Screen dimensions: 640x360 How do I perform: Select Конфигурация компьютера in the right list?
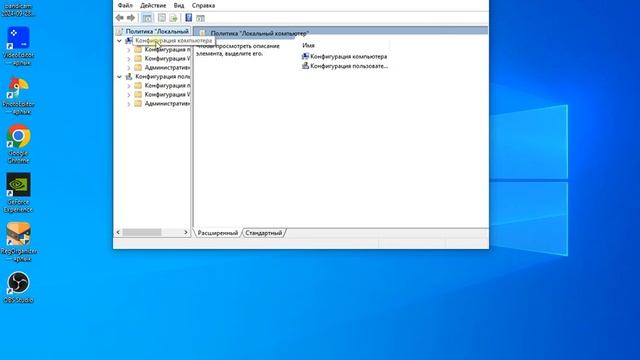click(x=344, y=56)
